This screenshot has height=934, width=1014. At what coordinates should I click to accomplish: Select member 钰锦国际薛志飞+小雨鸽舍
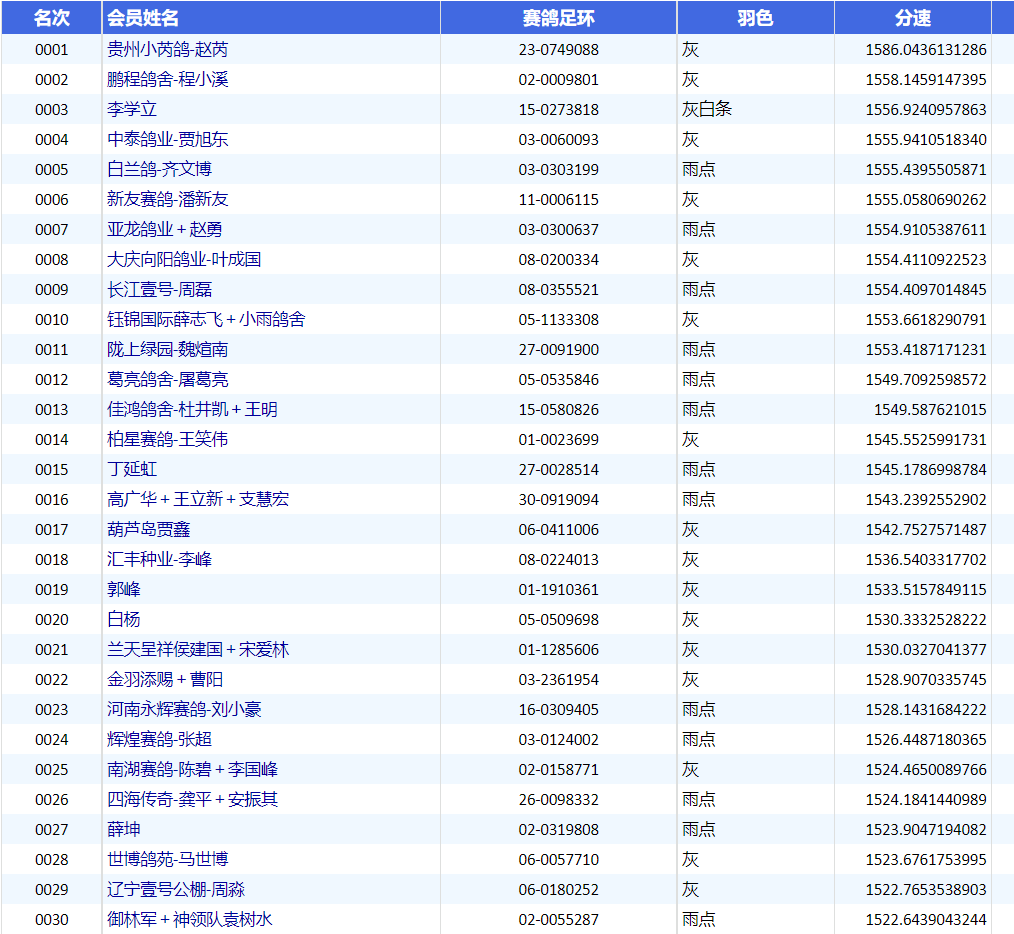(x=206, y=320)
